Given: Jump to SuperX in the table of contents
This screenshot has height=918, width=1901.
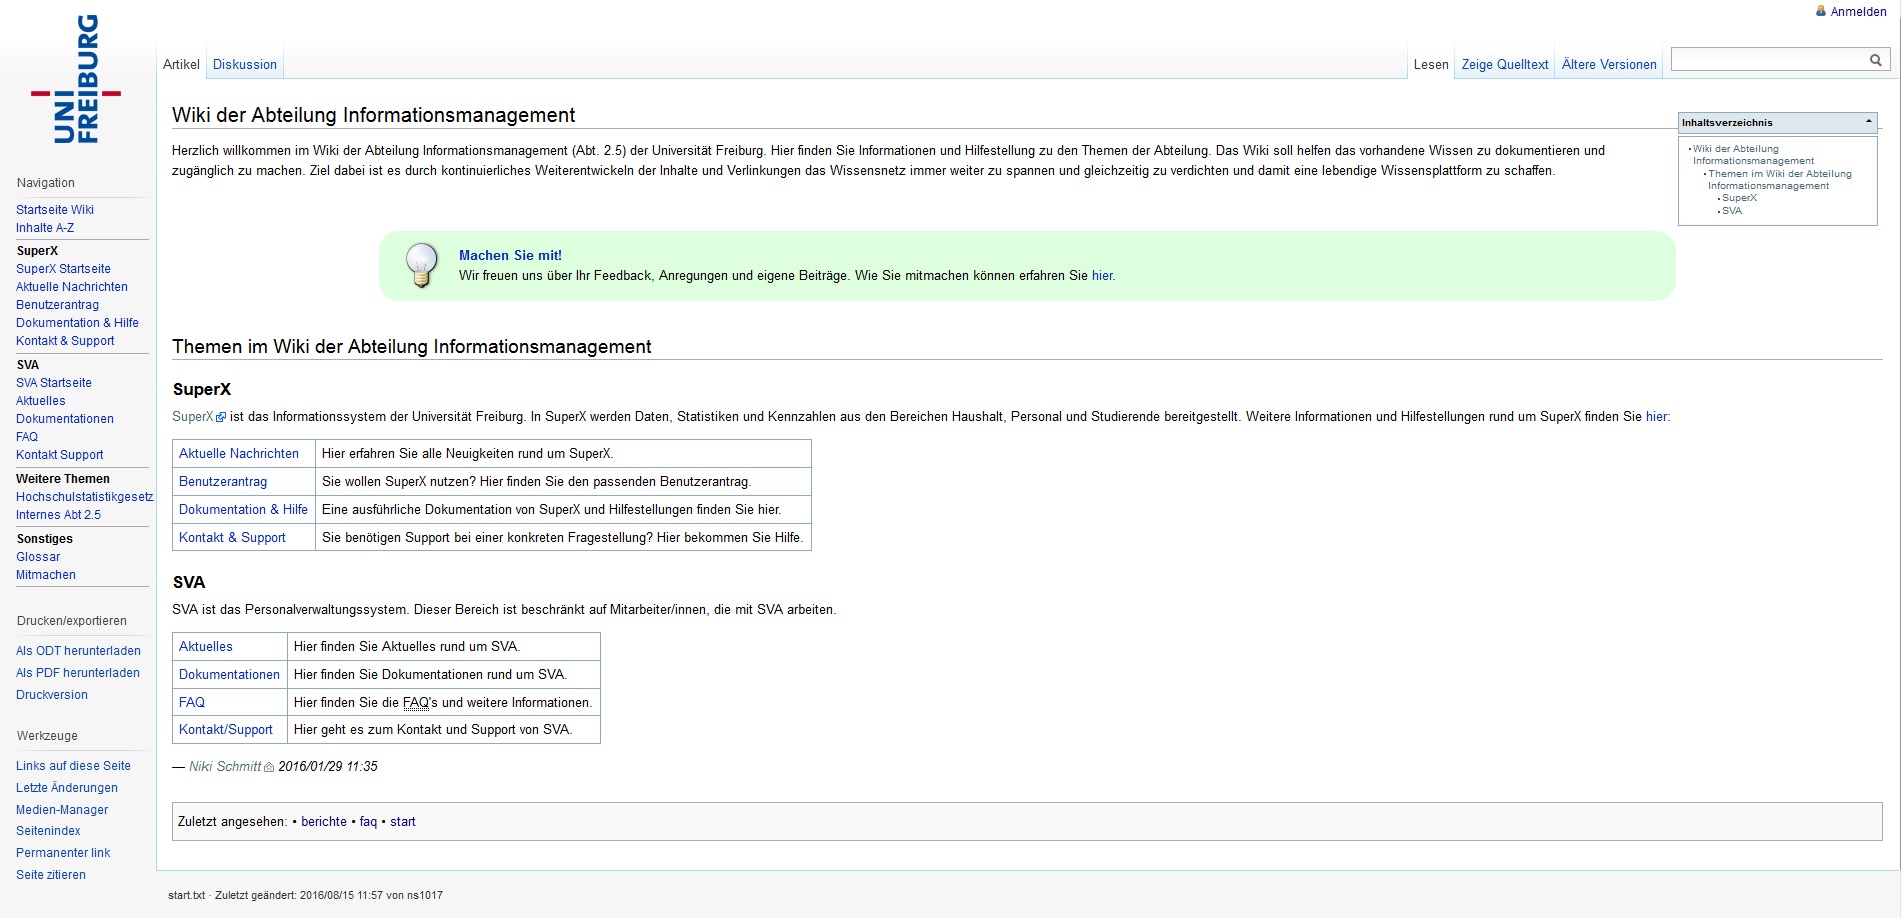Looking at the screenshot, I should click(1739, 198).
